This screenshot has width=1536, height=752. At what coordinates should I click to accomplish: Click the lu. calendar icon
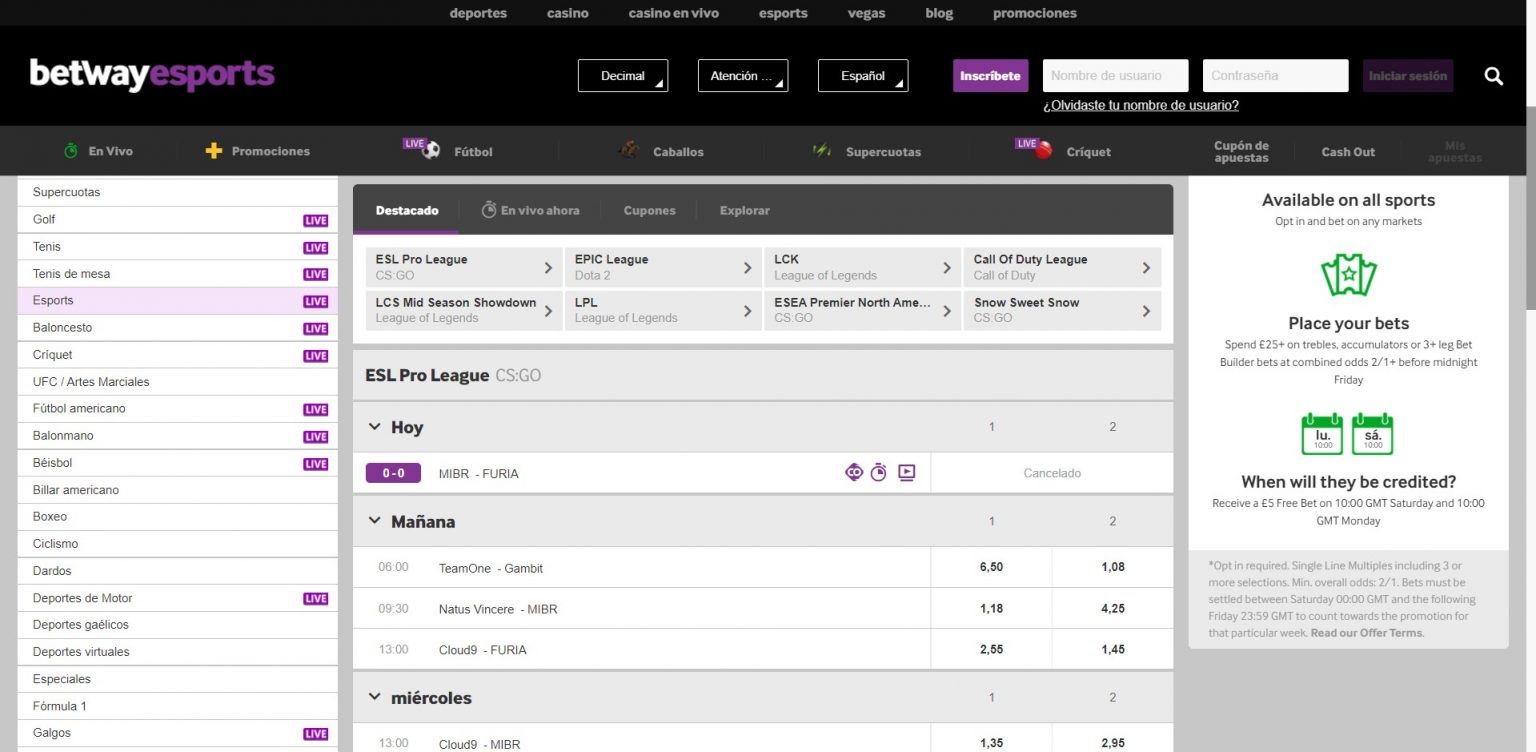pyautogui.click(x=1322, y=434)
